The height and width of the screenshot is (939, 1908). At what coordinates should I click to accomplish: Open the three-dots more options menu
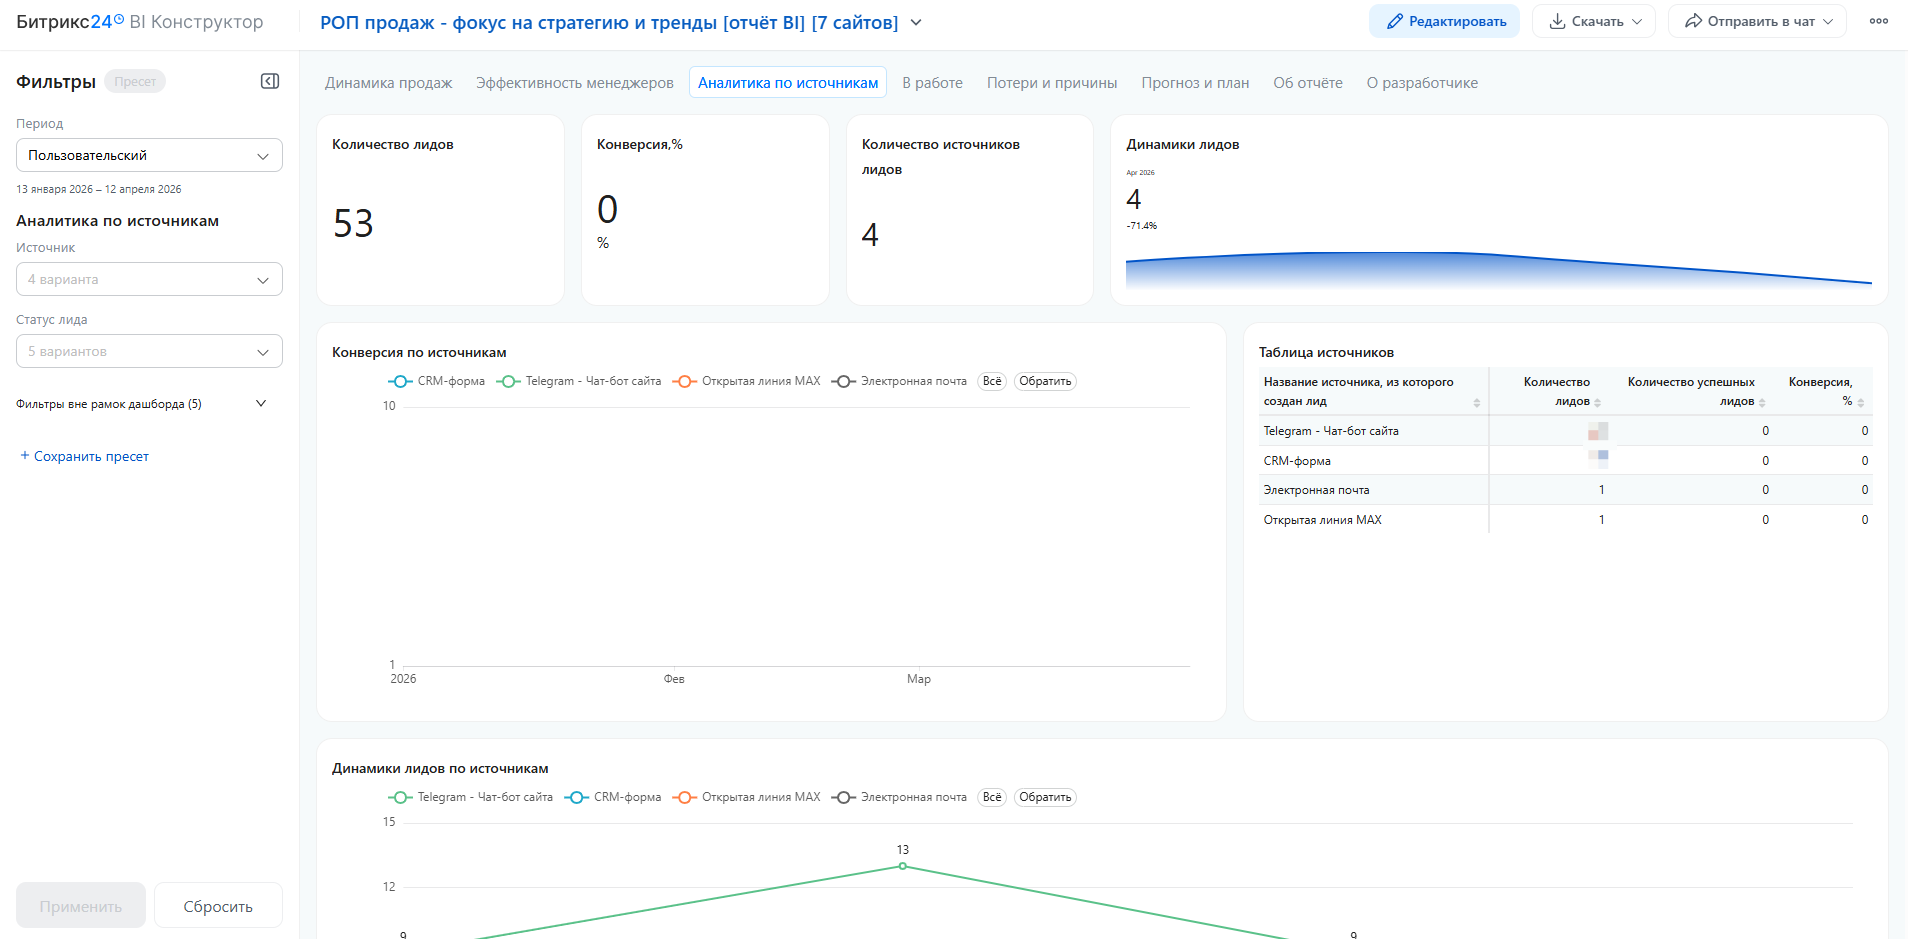[x=1879, y=21]
